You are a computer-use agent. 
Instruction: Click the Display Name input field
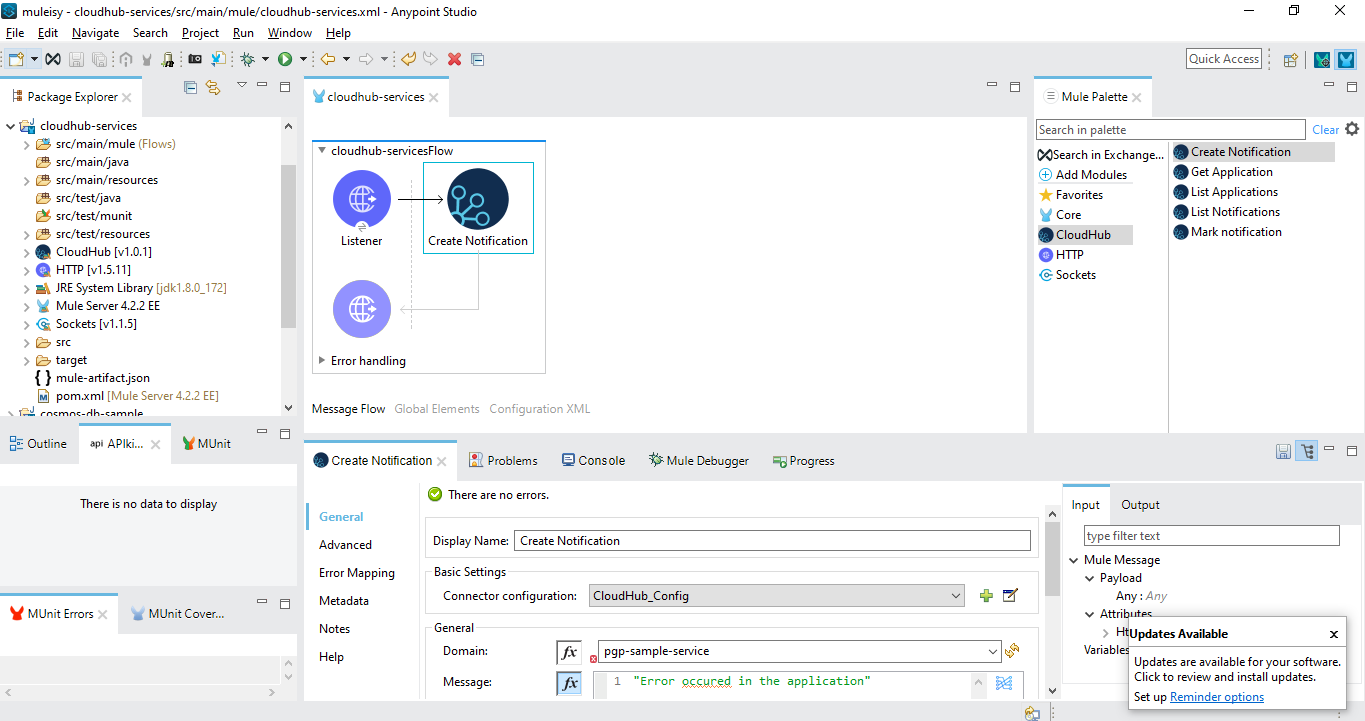click(772, 541)
